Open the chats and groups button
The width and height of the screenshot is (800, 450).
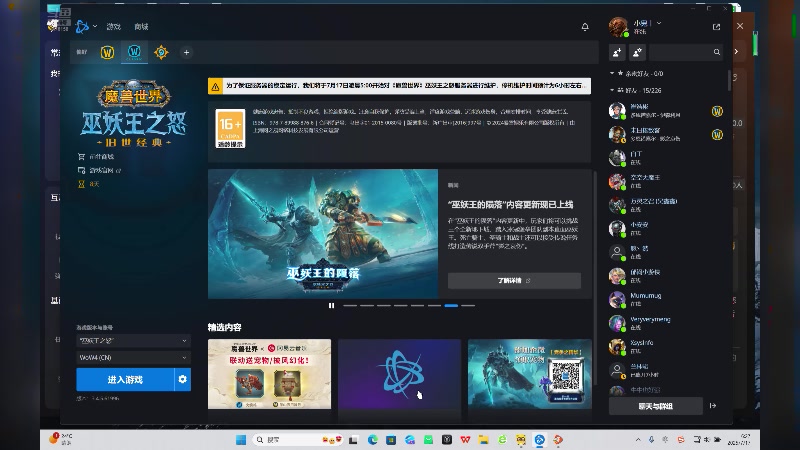point(656,406)
